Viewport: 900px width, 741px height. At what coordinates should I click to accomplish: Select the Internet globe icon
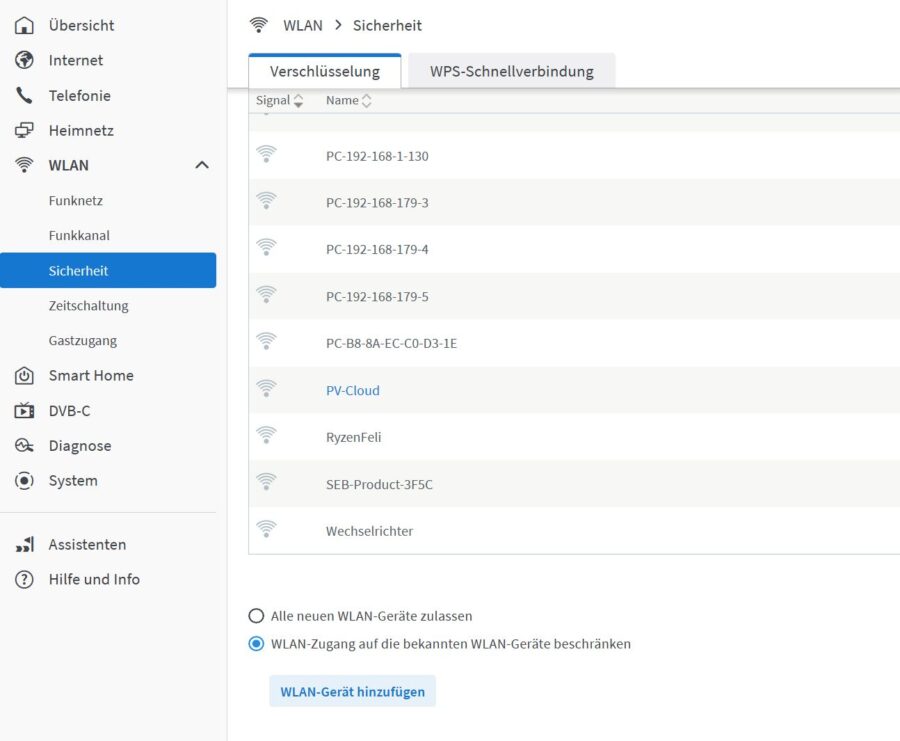tap(24, 60)
